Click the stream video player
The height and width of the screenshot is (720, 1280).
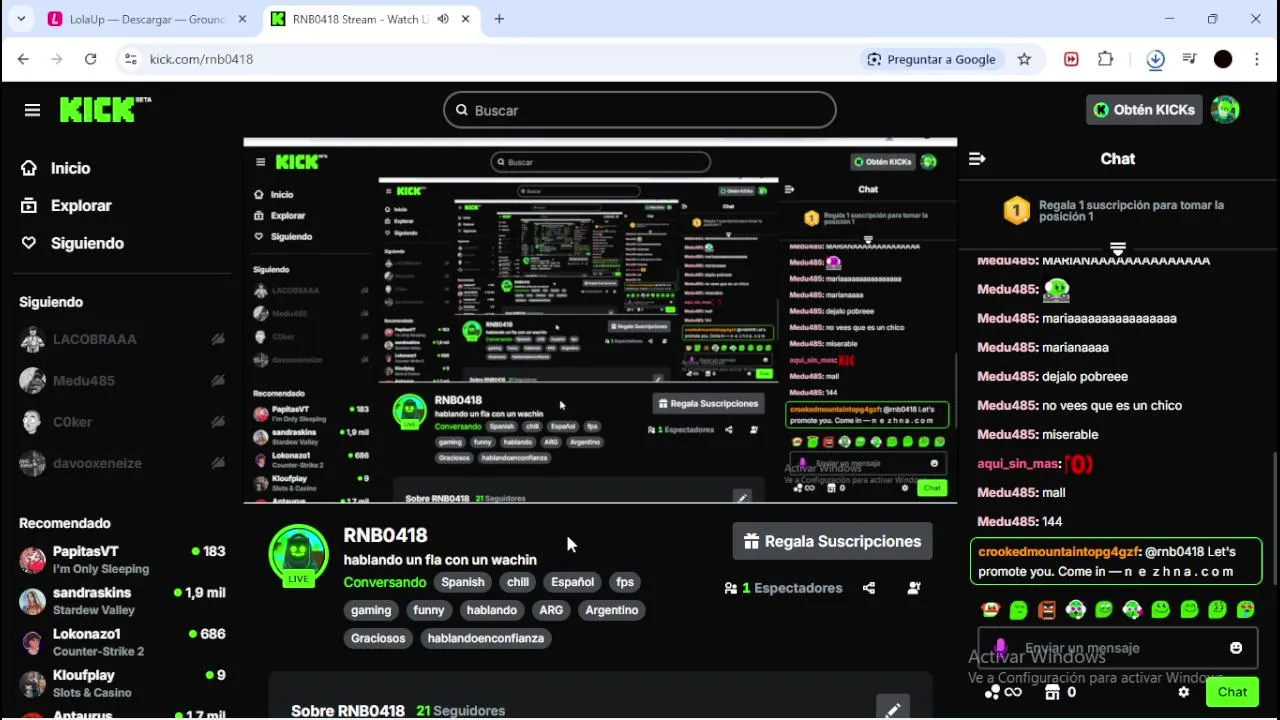coord(600,320)
